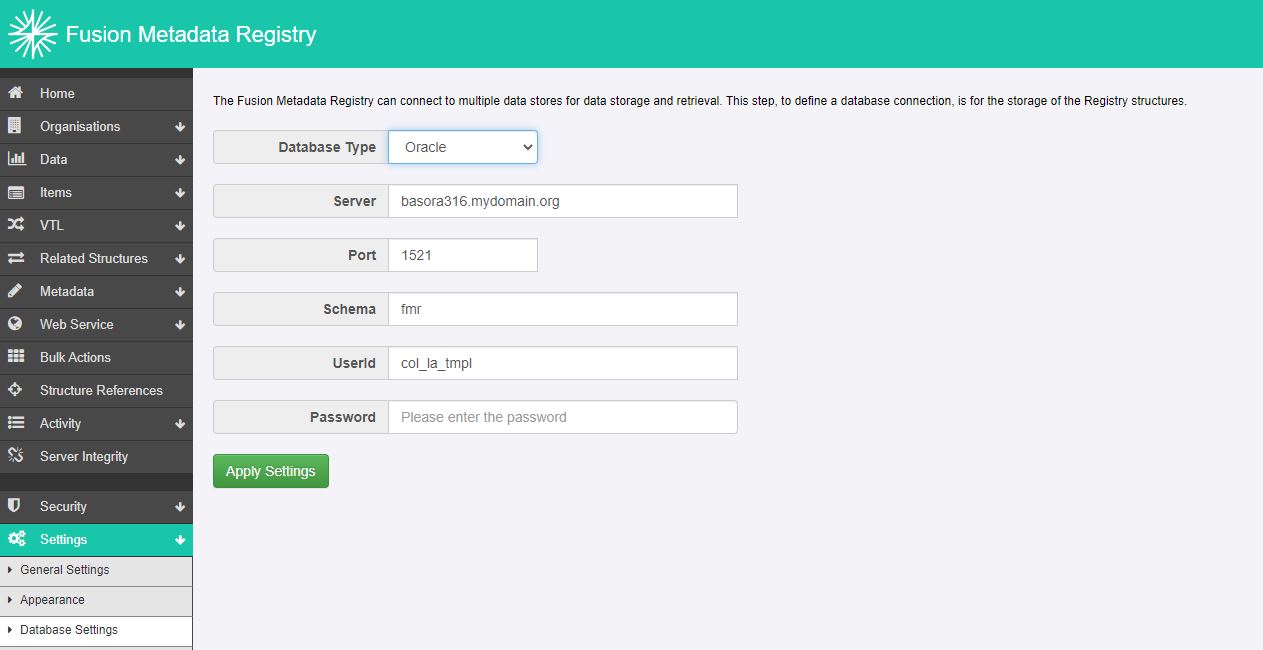Click the VTL shuffle arrows icon
The width and height of the screenshot is (1263, 650).
tap(16, 225)
